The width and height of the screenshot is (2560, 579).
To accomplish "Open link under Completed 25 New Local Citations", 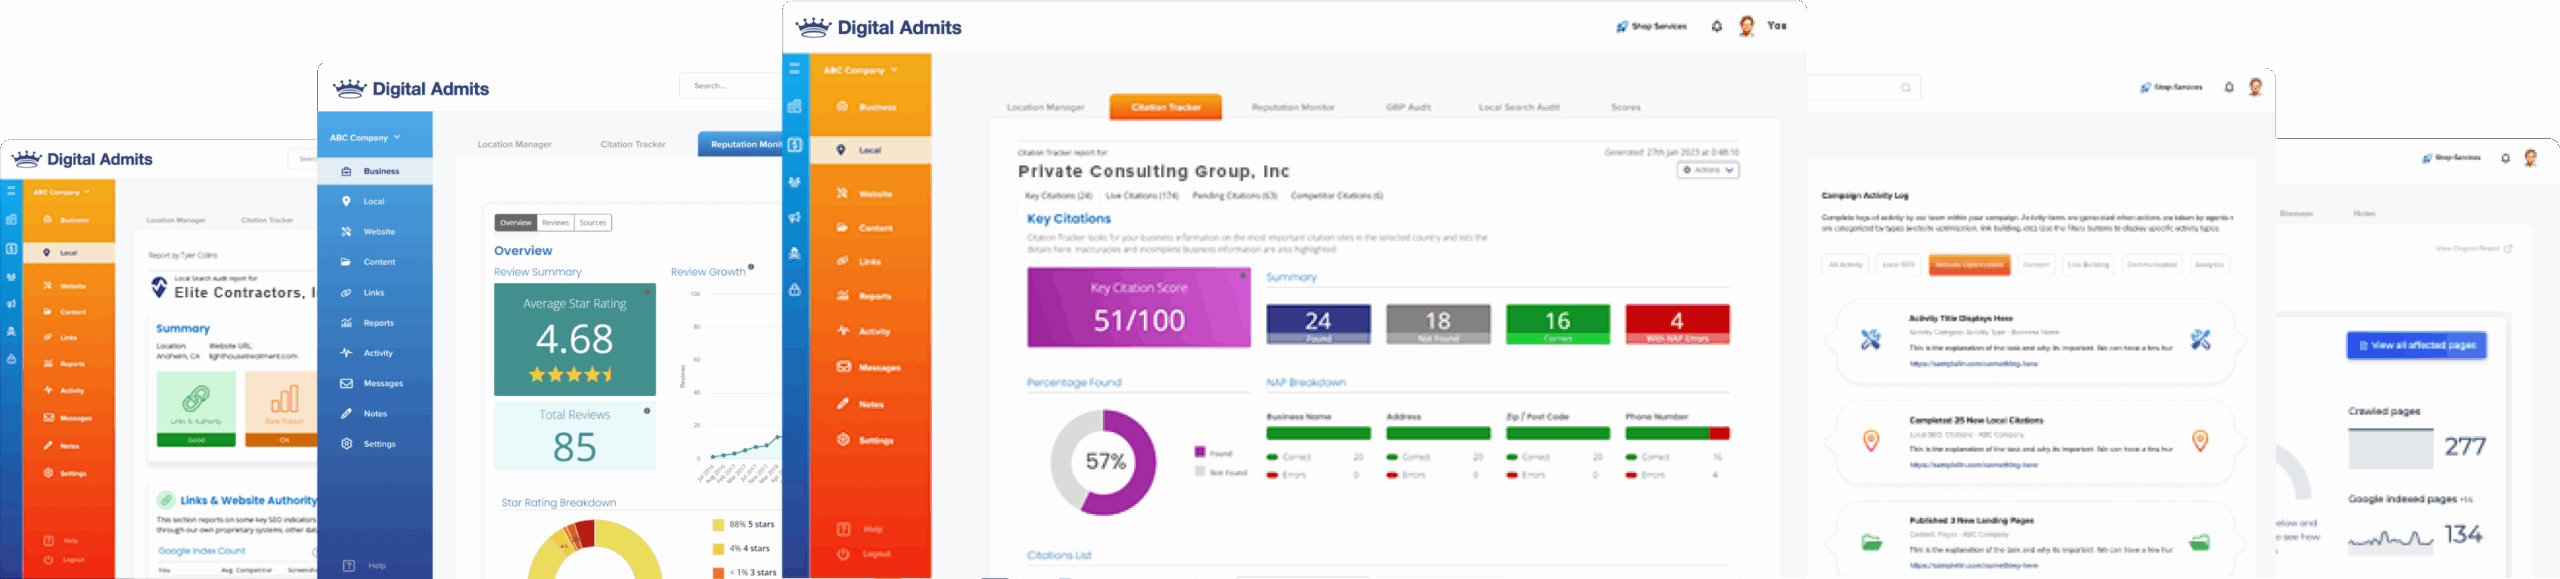I will point(1973,465).
